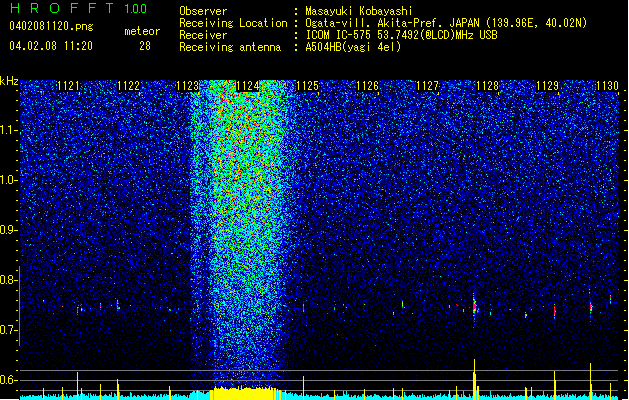This screenshot has width=629, height=400.
Task: Click the 0.8 kHz frequency axis label
Action: 9,280
